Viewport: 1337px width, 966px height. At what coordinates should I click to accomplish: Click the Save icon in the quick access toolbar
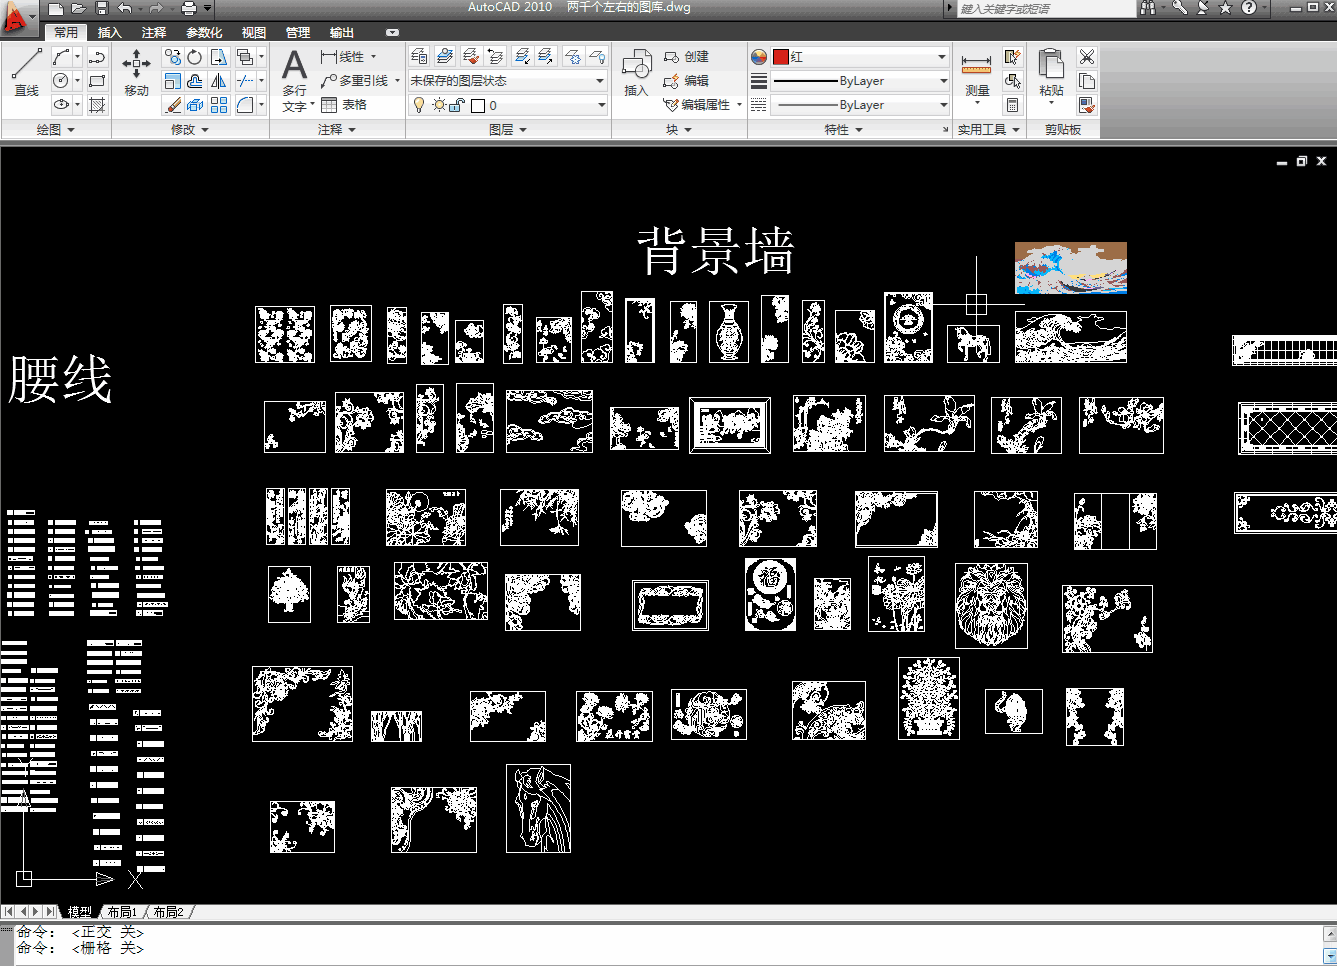[x=101, y=8]
